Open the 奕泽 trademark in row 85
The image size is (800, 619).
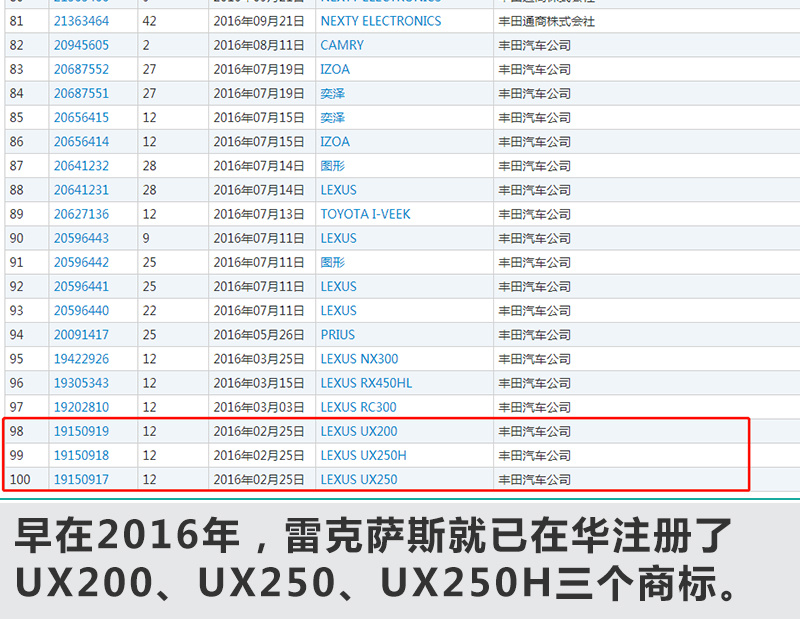coord(333,118)
